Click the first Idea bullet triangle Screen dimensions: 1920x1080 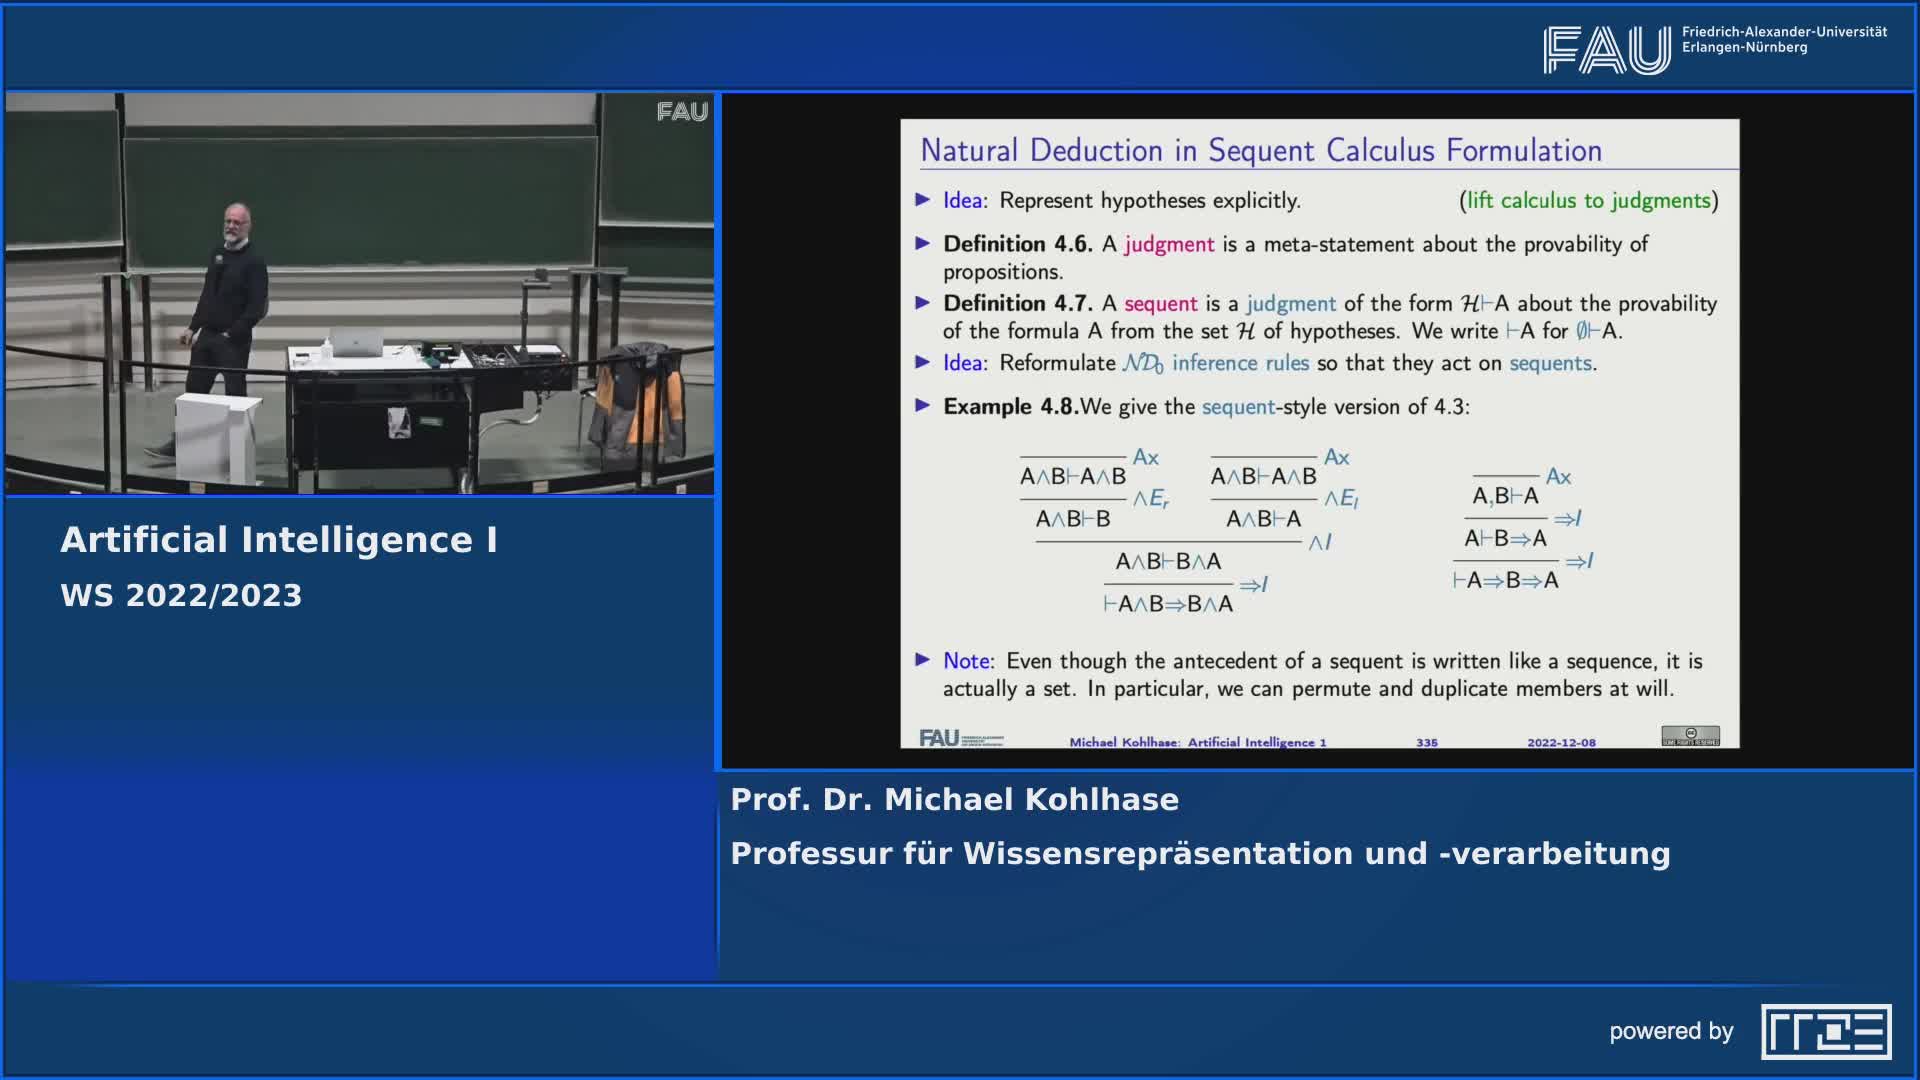(923, 200)
